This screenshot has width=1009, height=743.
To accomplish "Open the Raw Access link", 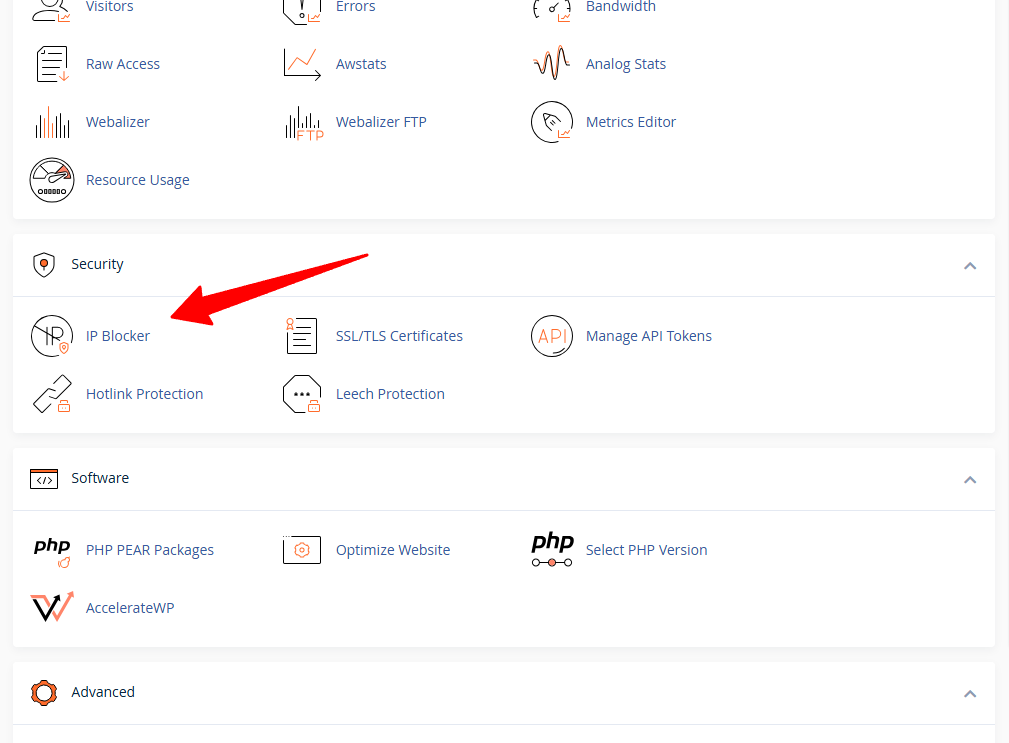I will pyautogui.click(x=123, y=64).
